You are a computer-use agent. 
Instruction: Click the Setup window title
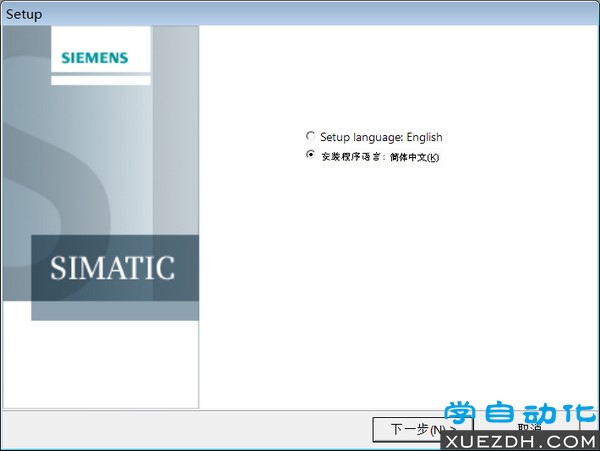[24, 14]
